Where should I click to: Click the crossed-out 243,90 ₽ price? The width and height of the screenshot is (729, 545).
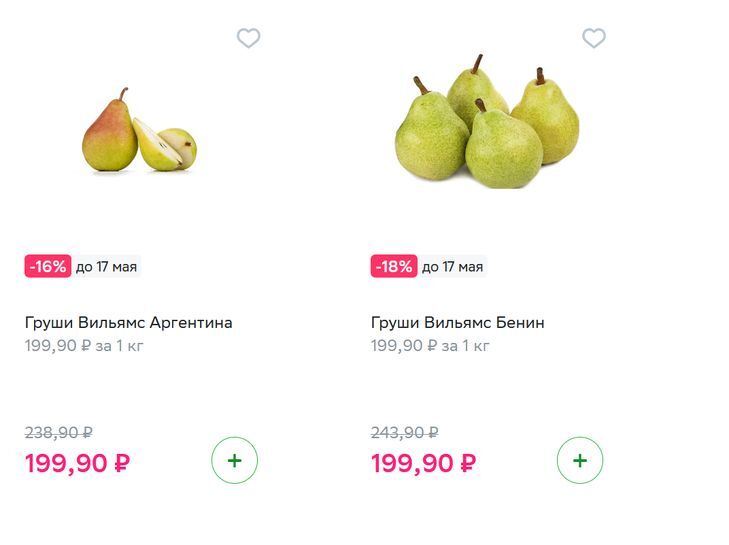[405, 432]
